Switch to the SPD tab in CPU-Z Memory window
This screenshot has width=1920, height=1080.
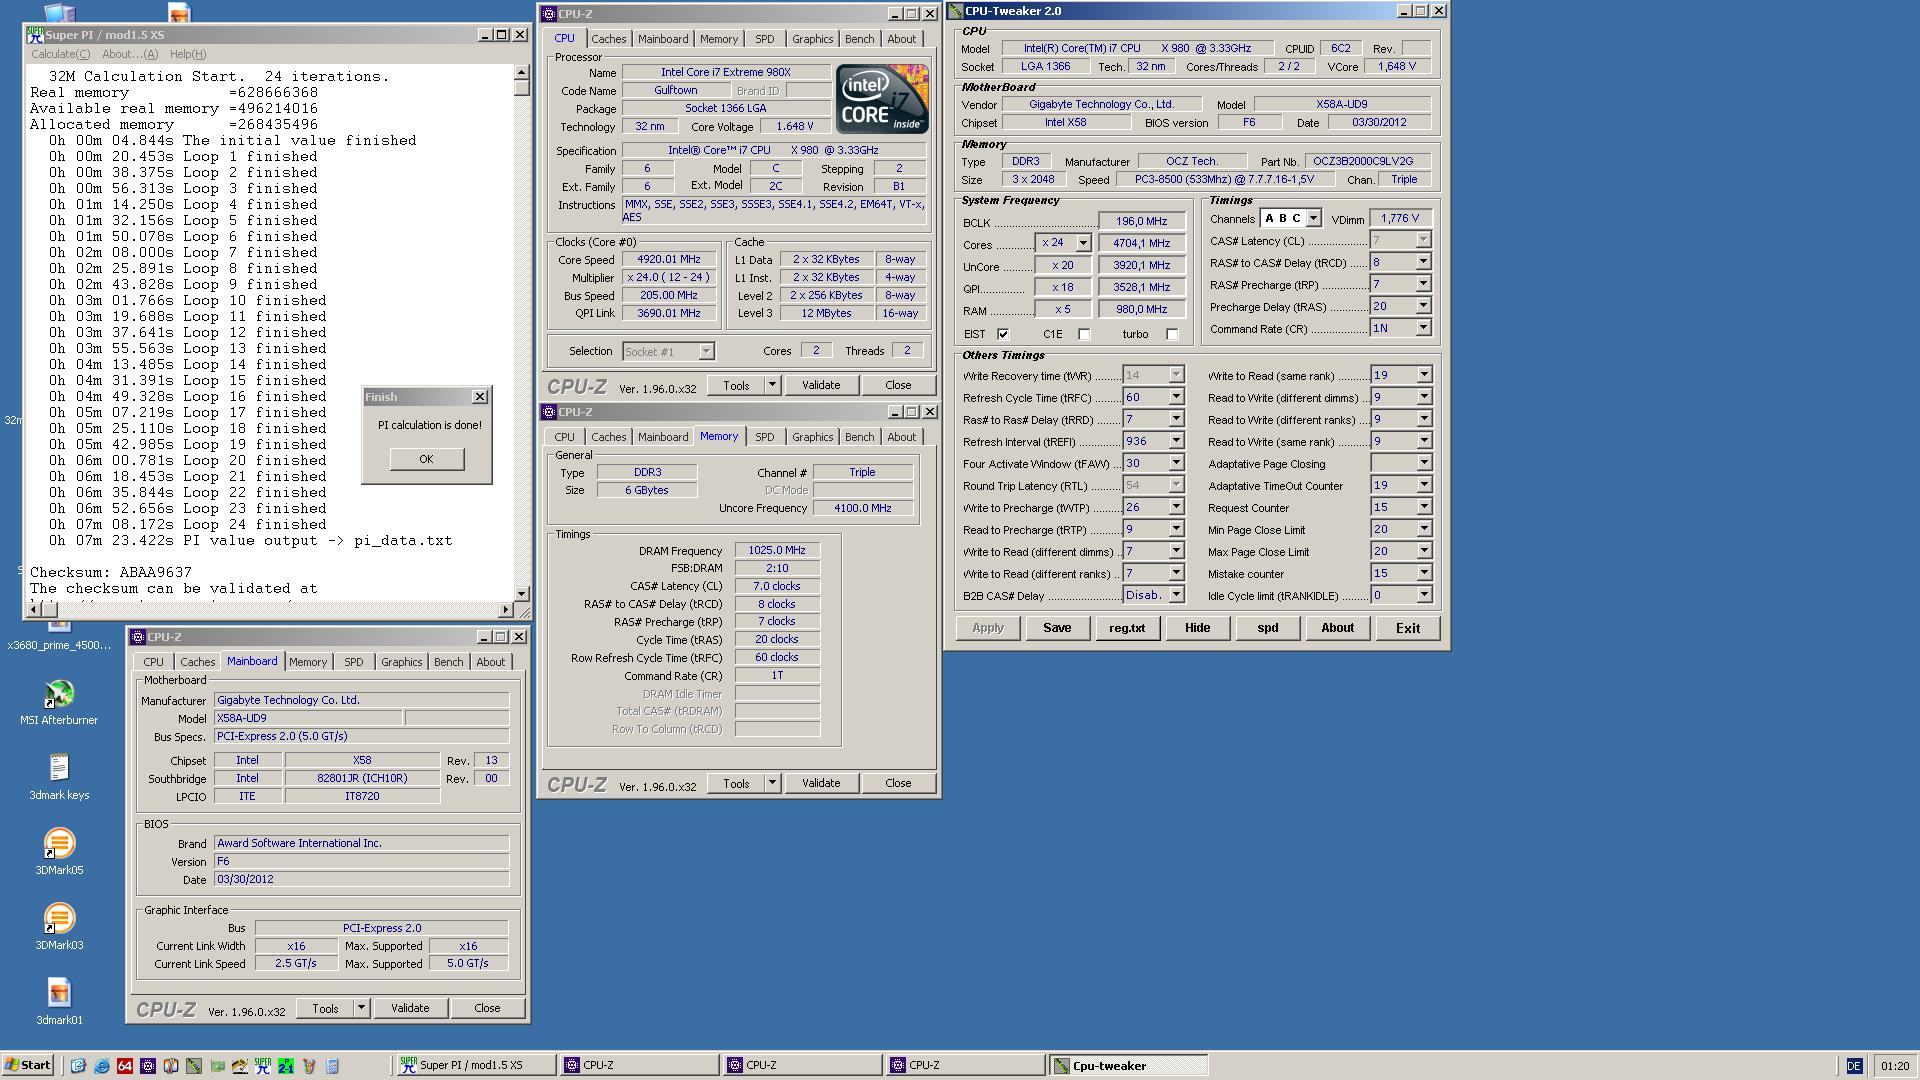(x=764, y=437)
